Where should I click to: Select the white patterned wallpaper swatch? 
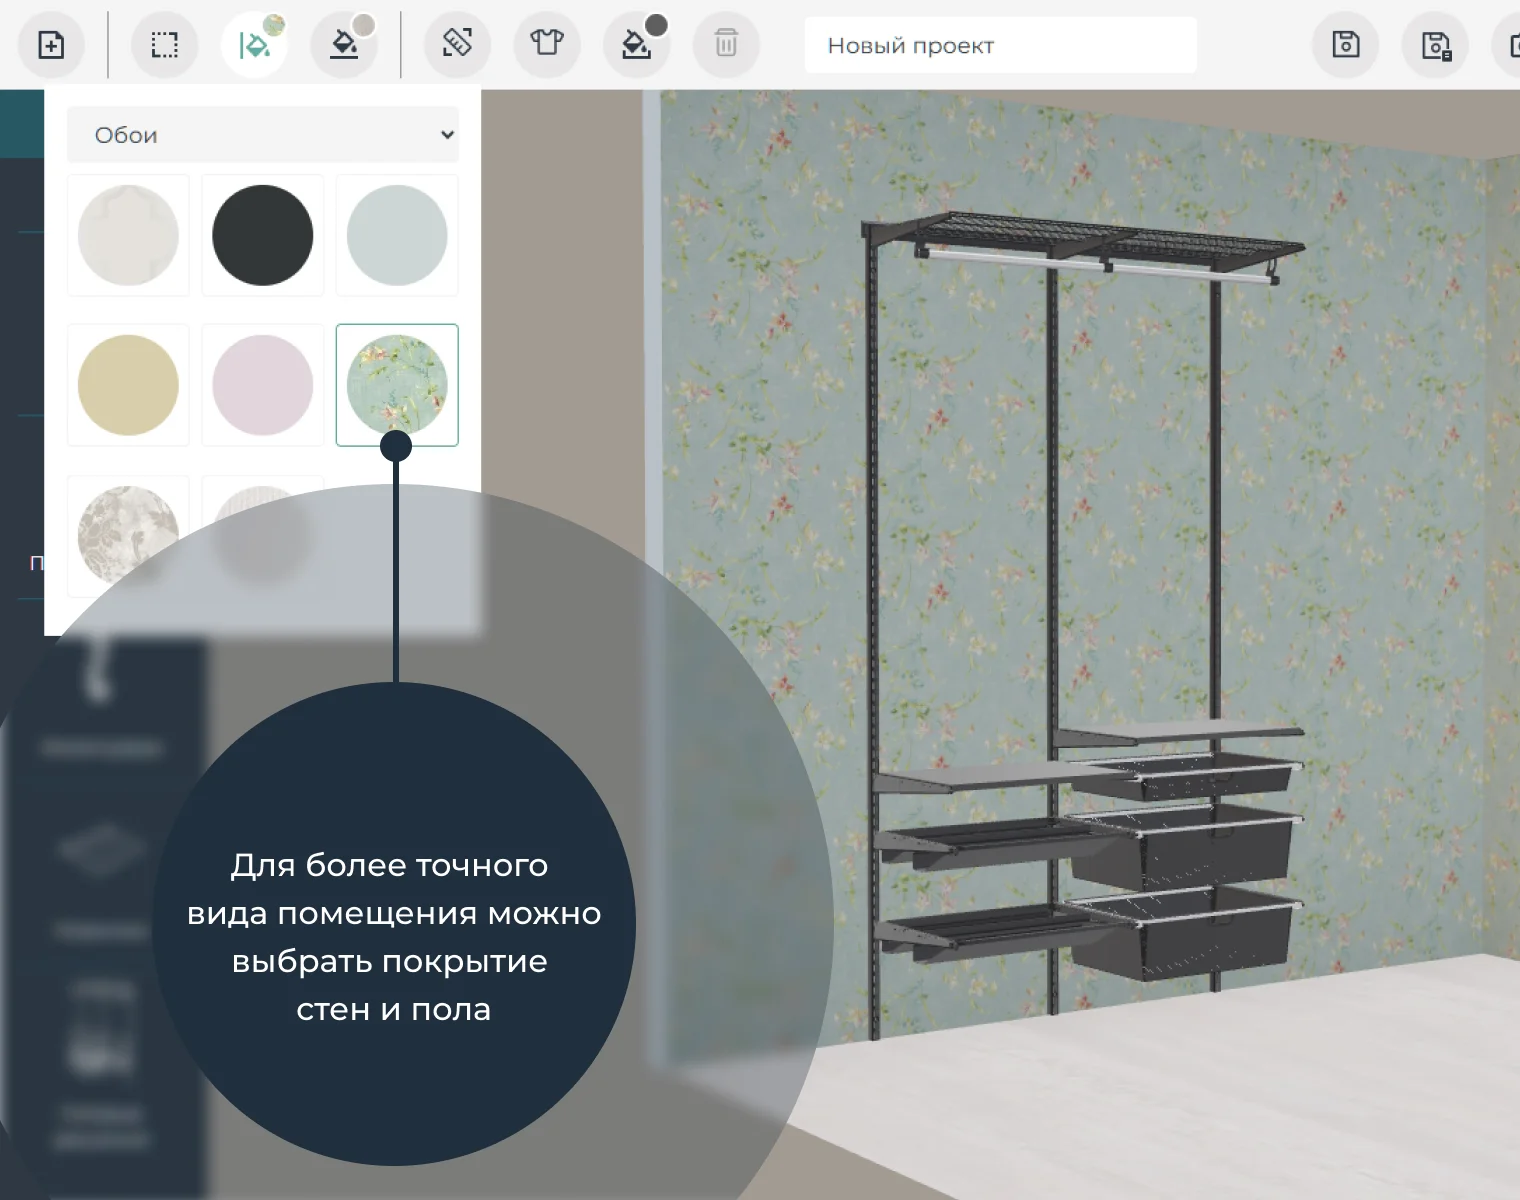[x=128, y=236]
